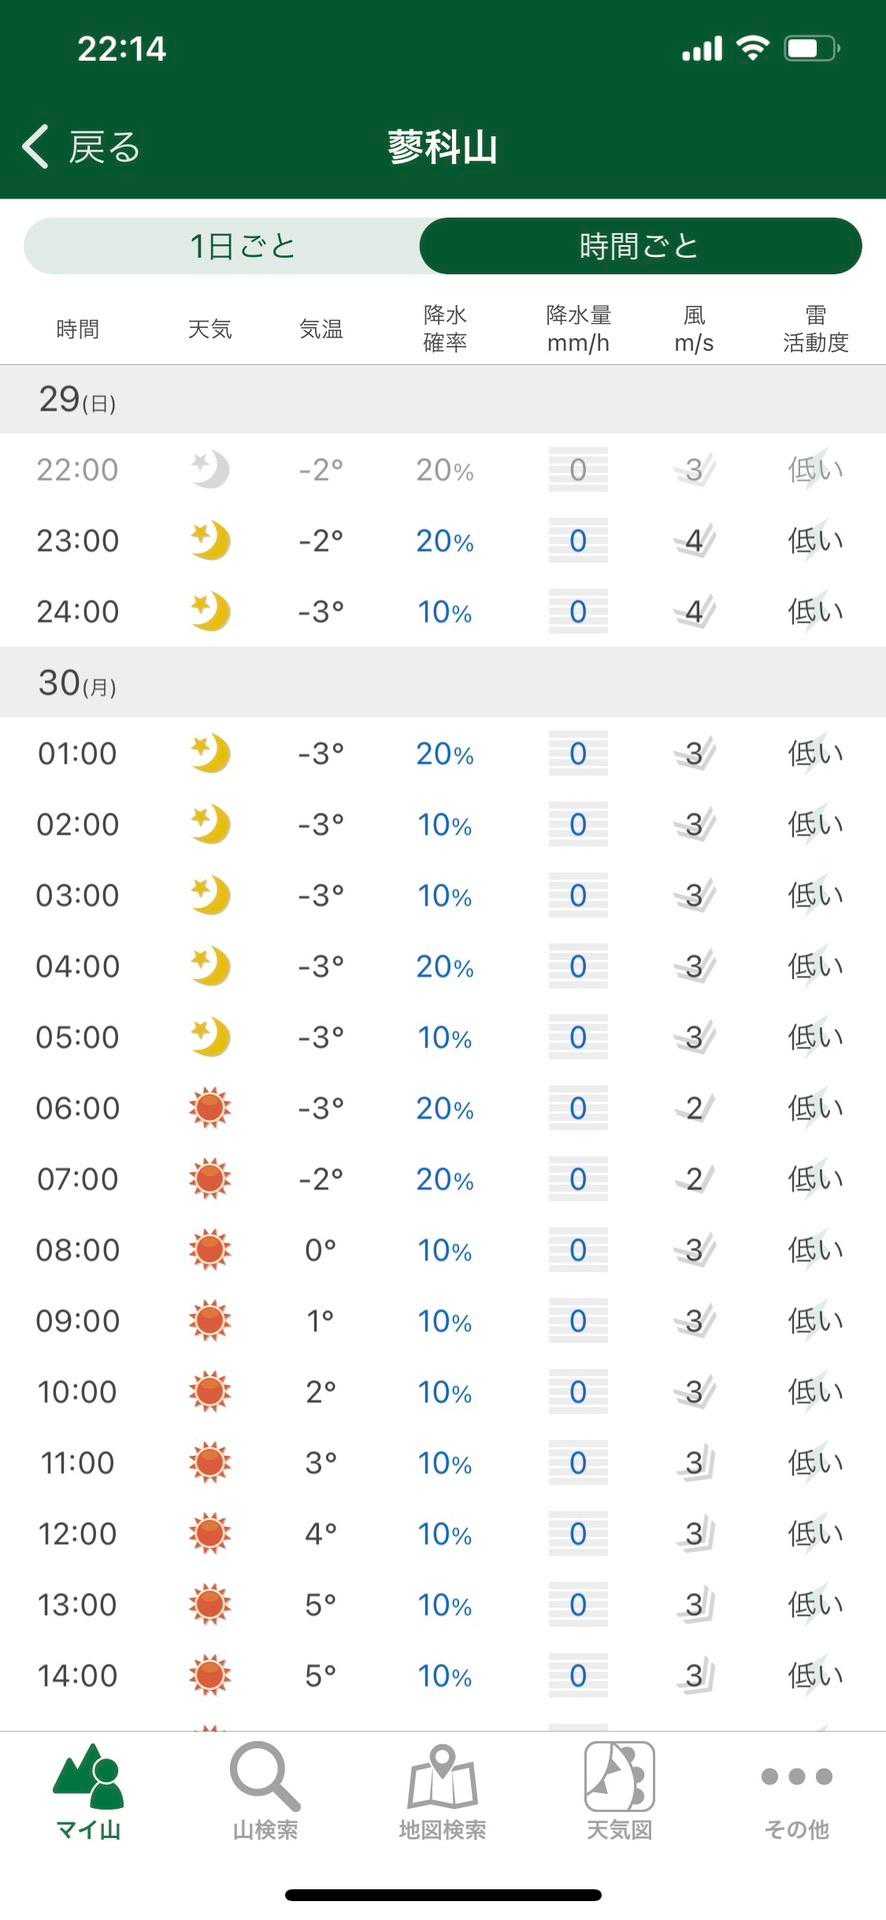The height and width of the screenshot is (1920, 886).
Task: Tap wind speed icon at 24:00
Action: [x=694, y=612]
